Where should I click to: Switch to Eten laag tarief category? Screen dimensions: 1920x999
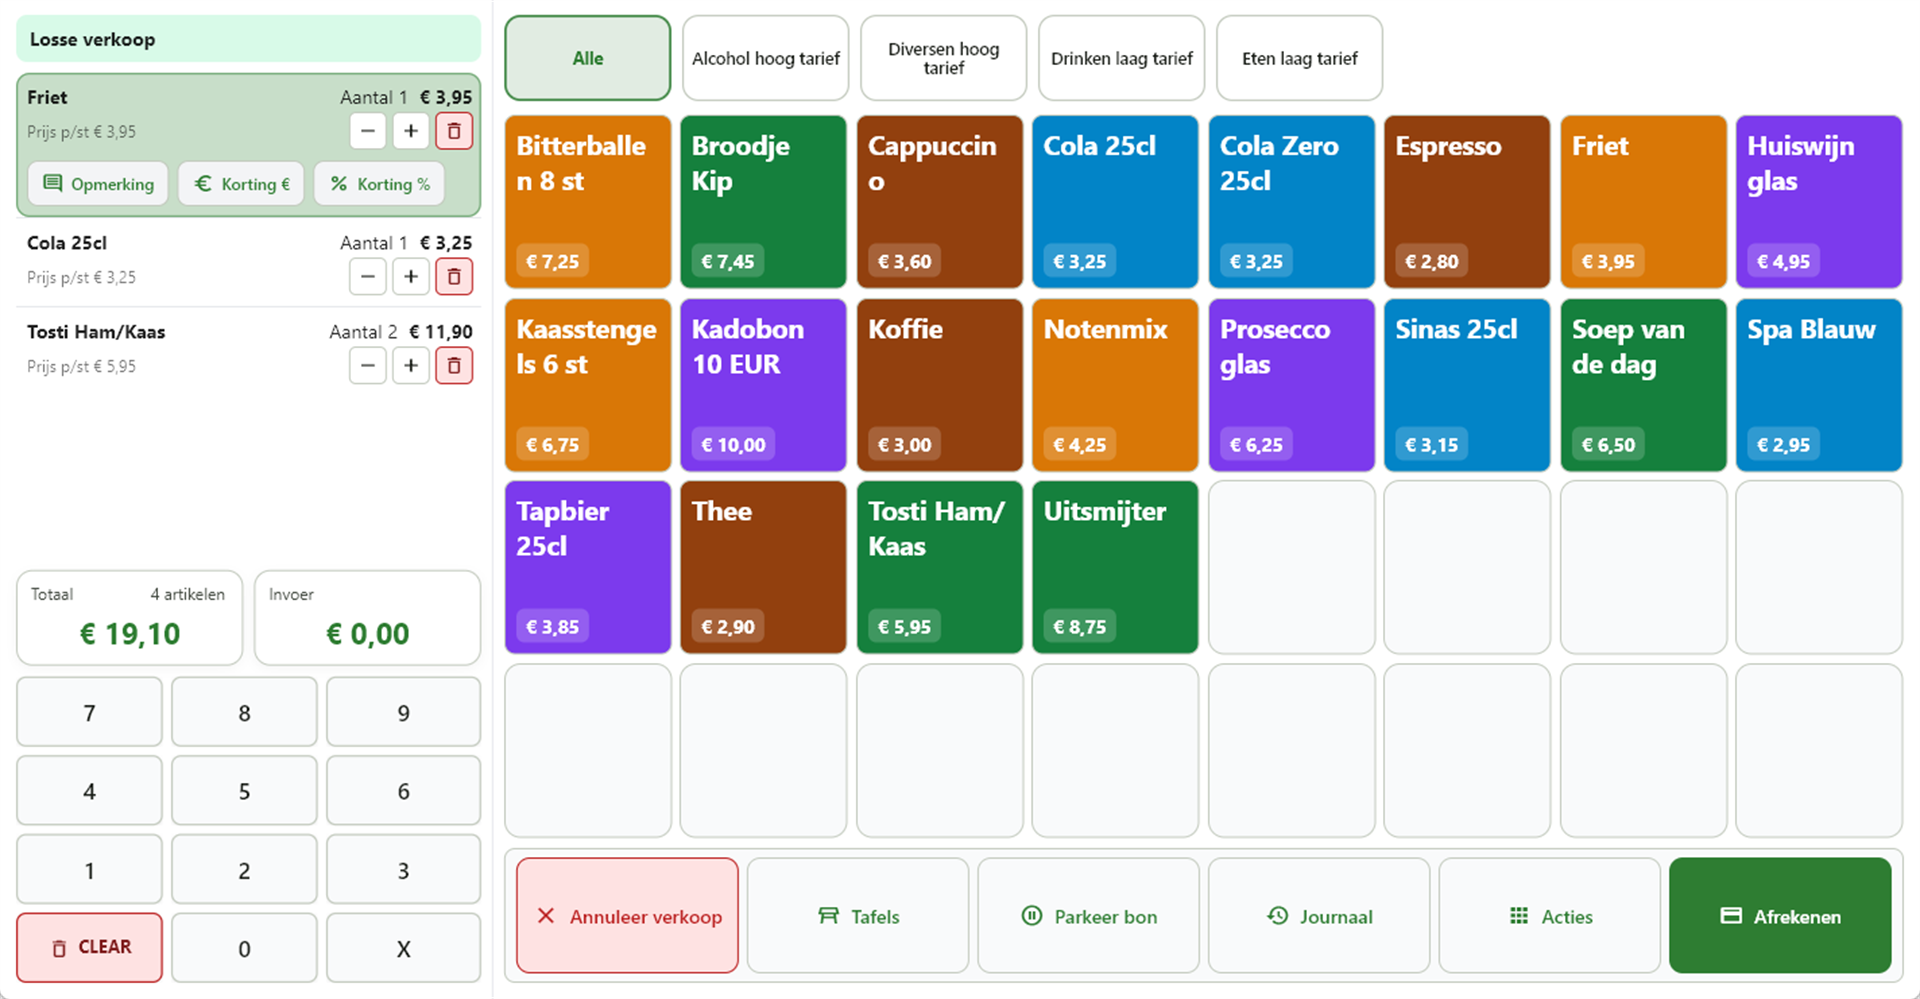(1300, 58)
